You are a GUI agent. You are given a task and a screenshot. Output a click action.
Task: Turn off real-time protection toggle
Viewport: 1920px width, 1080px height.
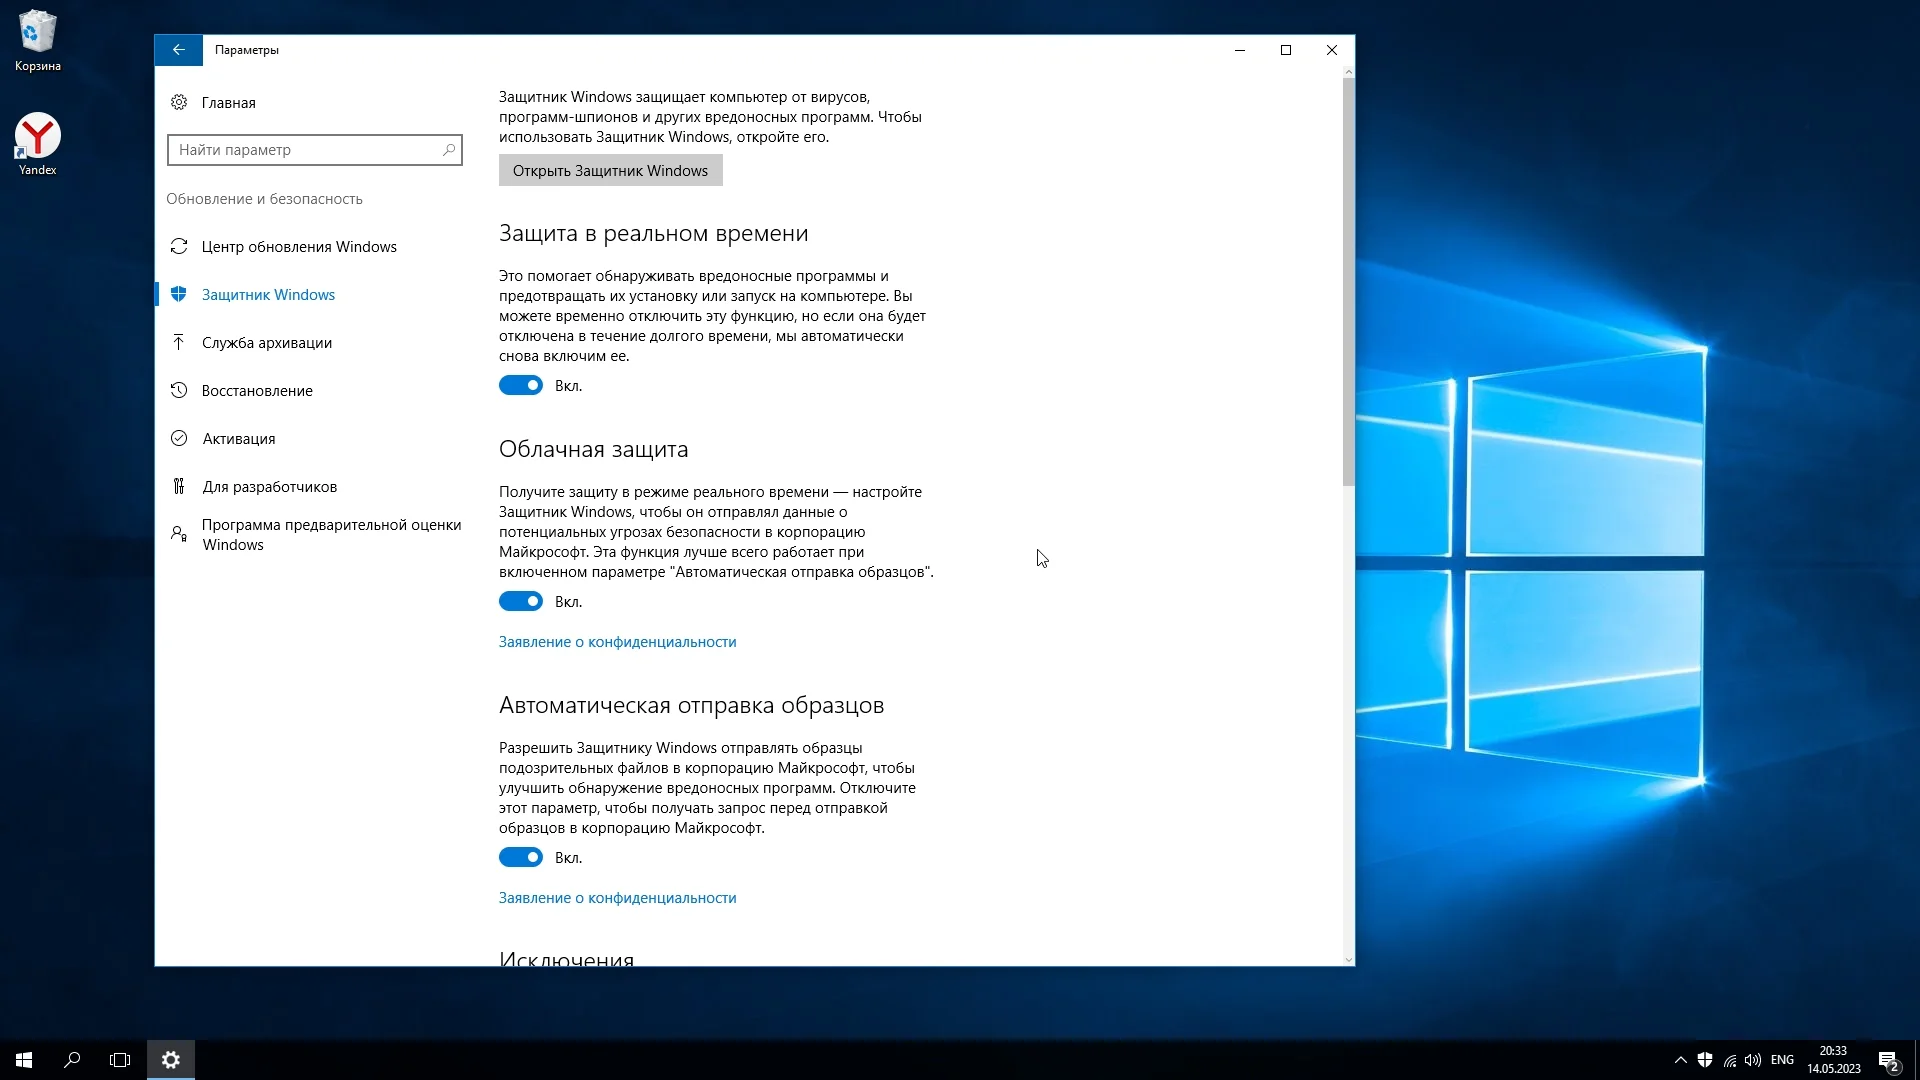[x=520, y=386]
